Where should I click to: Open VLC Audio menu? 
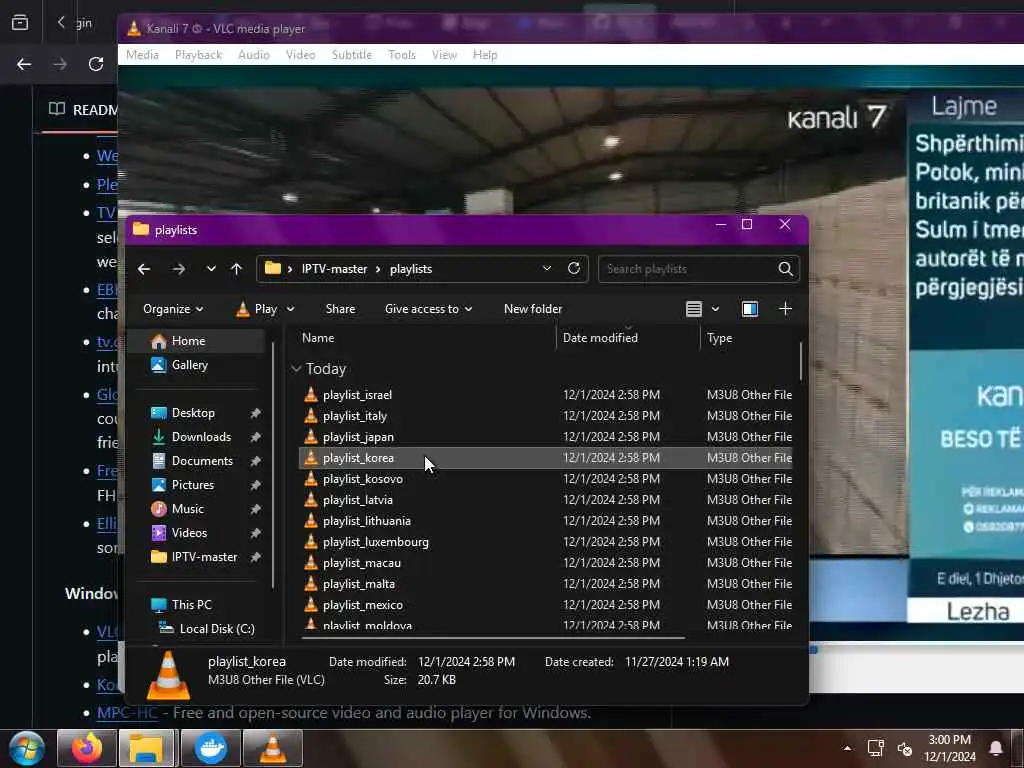click(x=254, y=55)
